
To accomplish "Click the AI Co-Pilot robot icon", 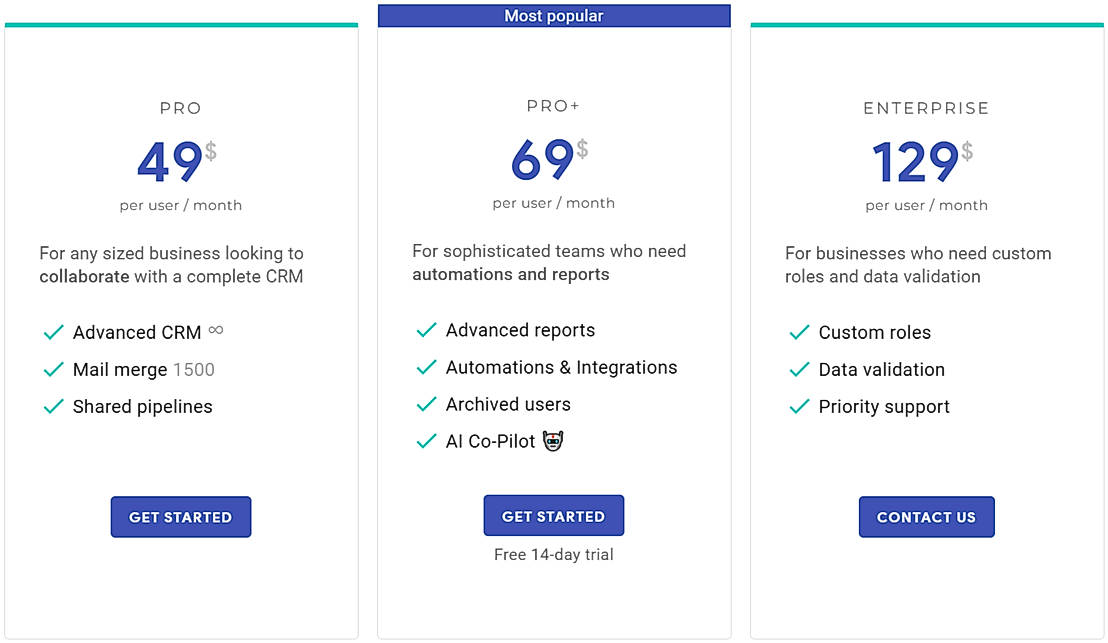I will 553,441.
